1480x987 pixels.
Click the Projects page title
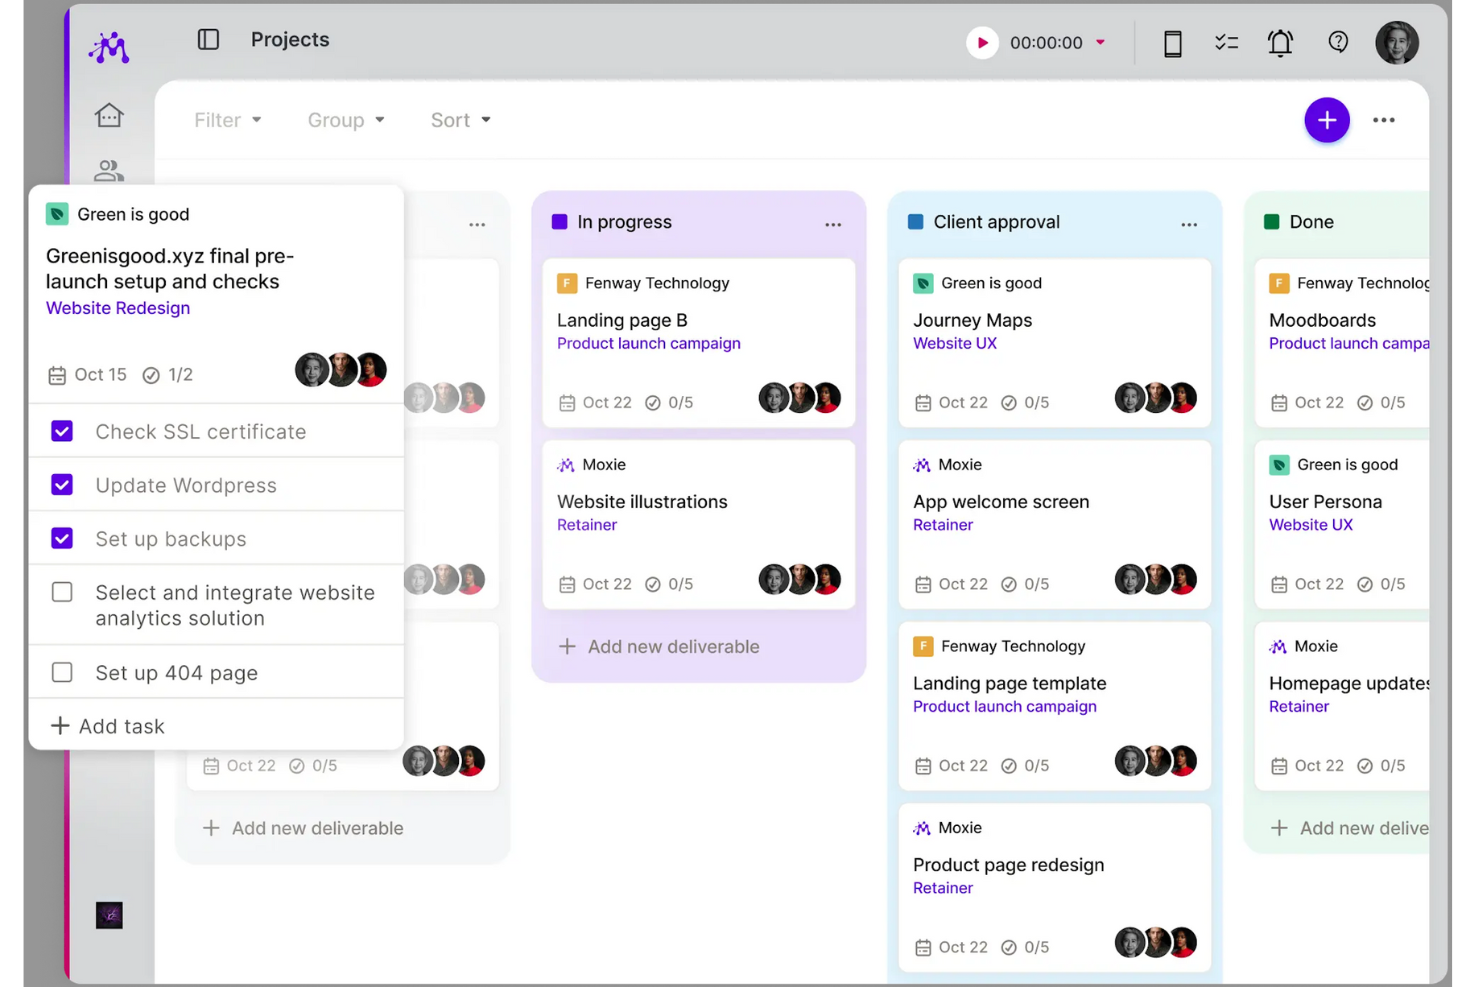pyautogui.click(x=290, y=39)
